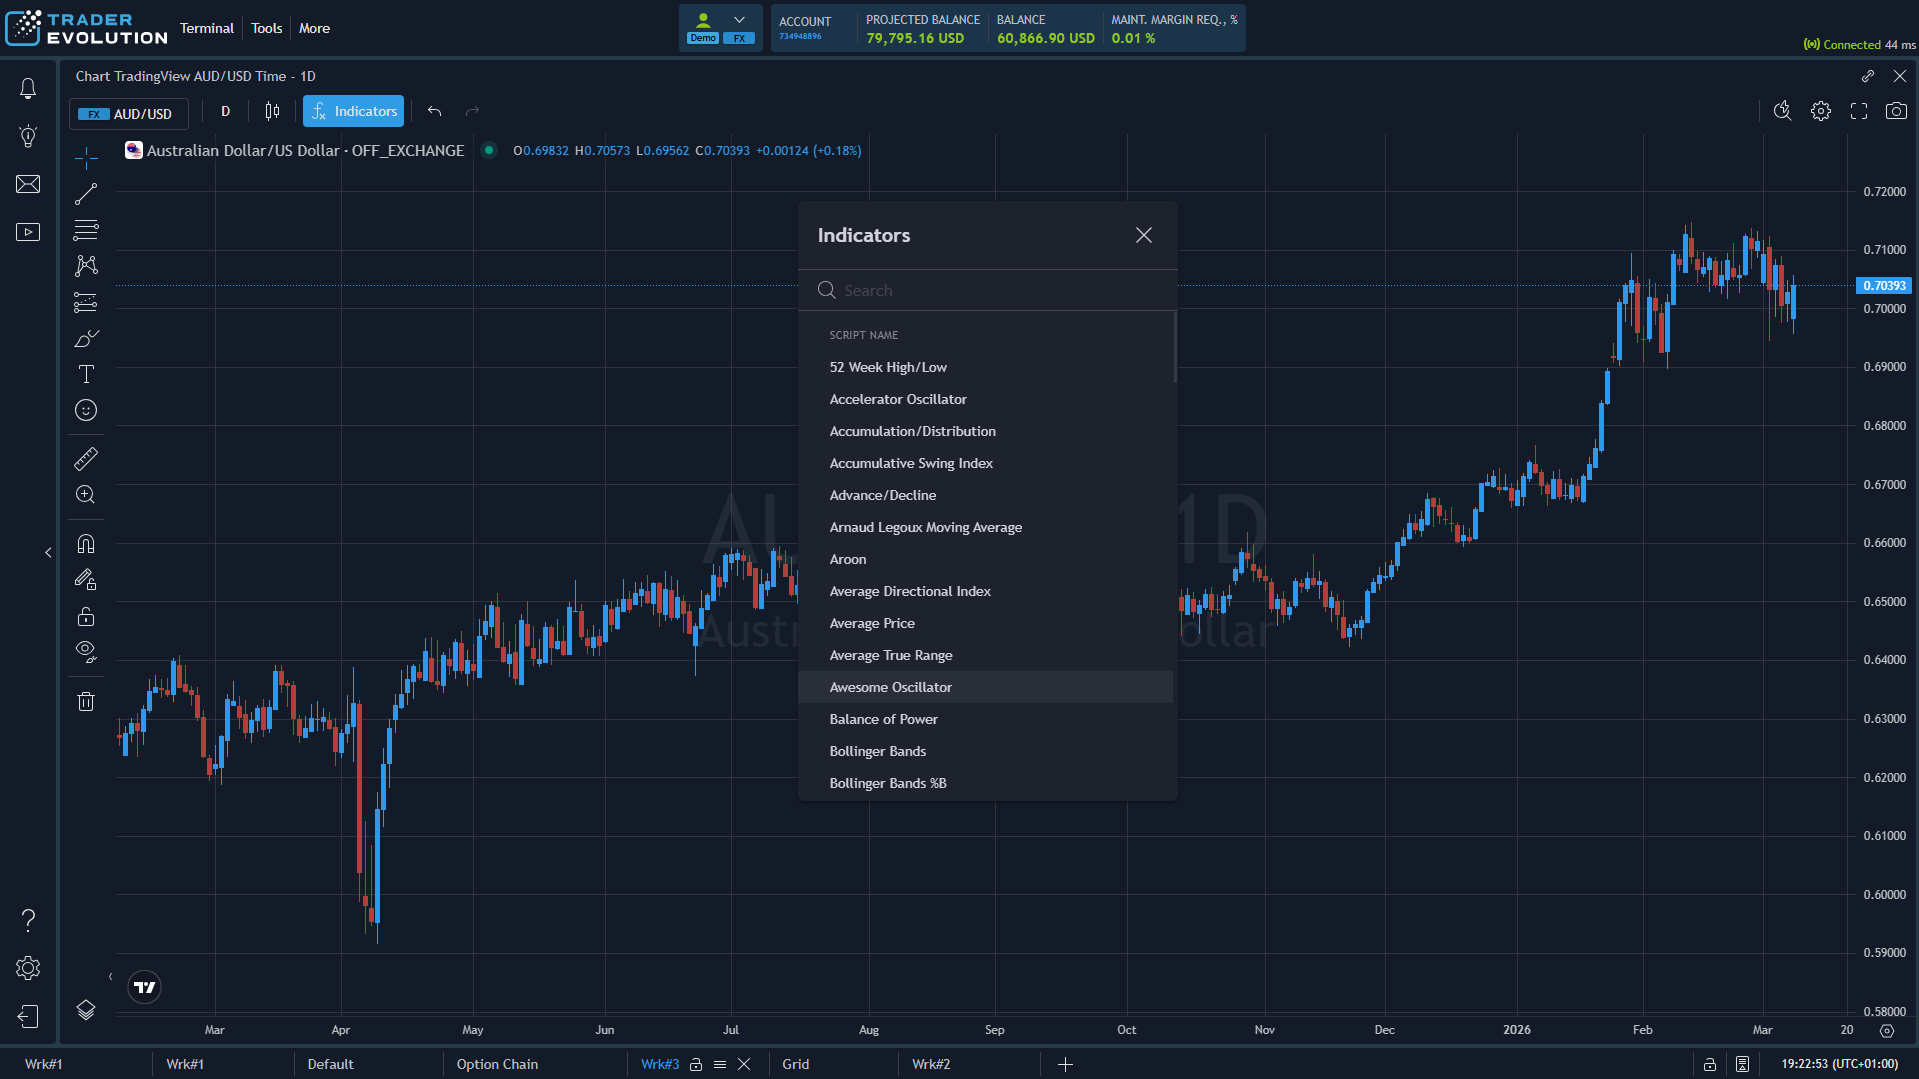Toggle magnet snapping mode

86,543
